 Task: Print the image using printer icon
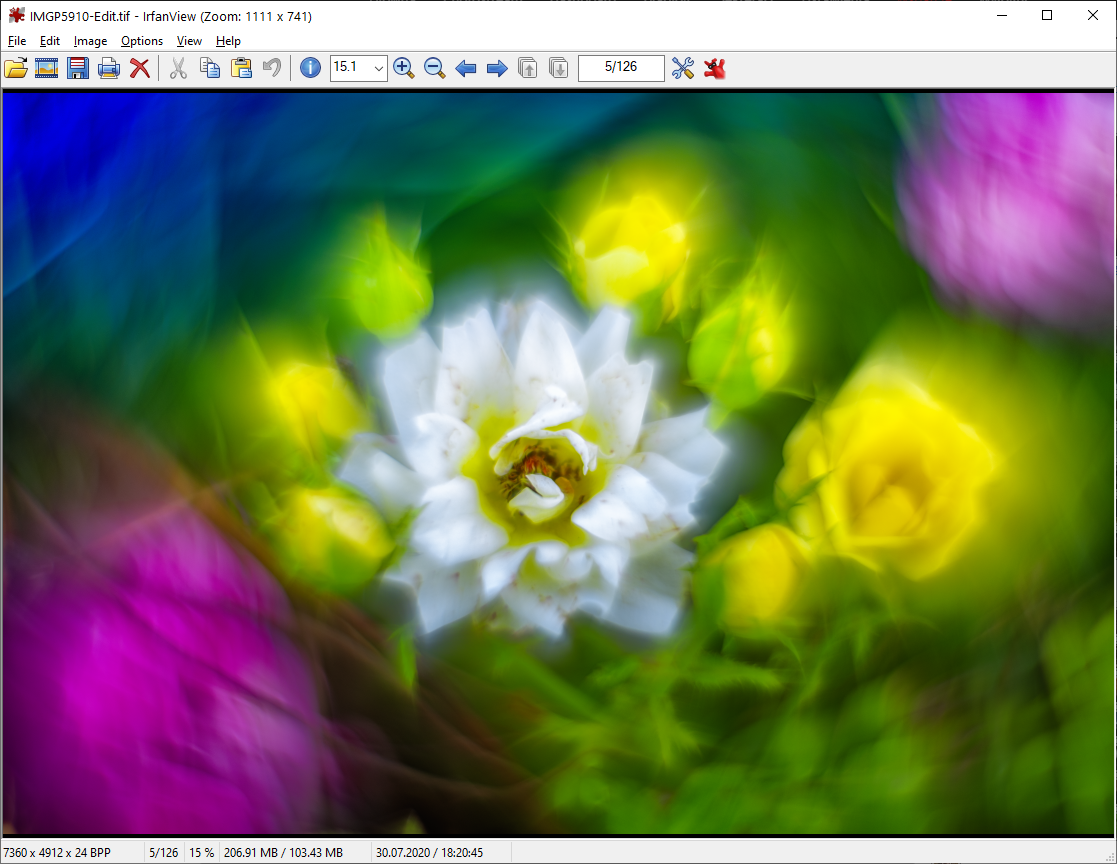pyautogui.click(x=109, y=68)
